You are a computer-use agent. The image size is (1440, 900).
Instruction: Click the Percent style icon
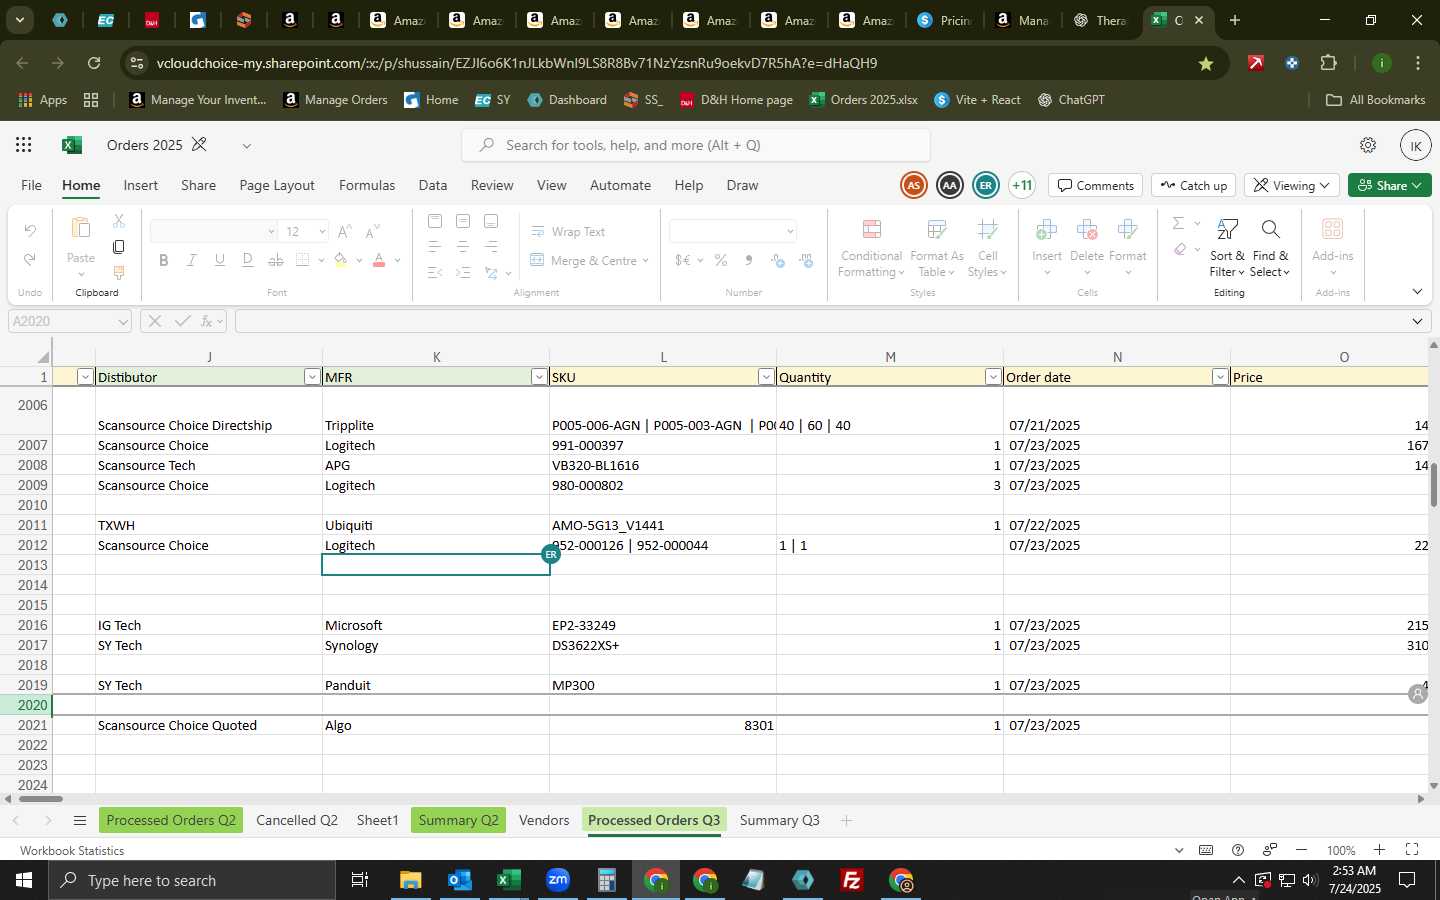pyautogui.click(x=721, y=260)
